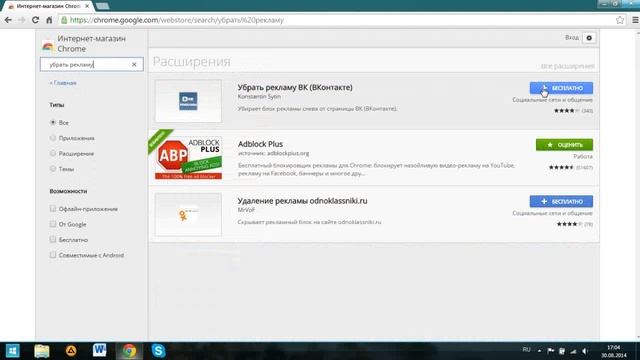Viewport: 640px width, 360px height.
Task: Click источник: adblockplus.org text
Action: pos(273,153)
